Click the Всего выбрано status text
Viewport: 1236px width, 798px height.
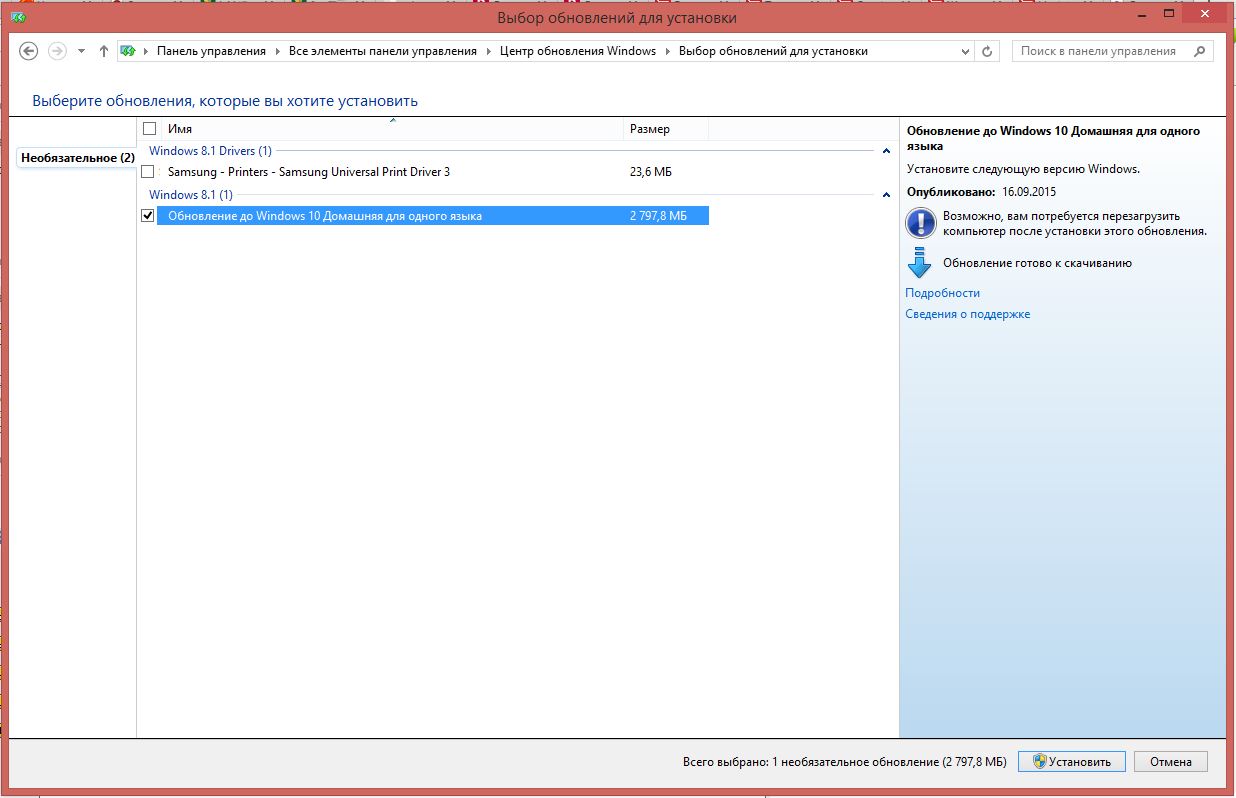tap(845, 761)
